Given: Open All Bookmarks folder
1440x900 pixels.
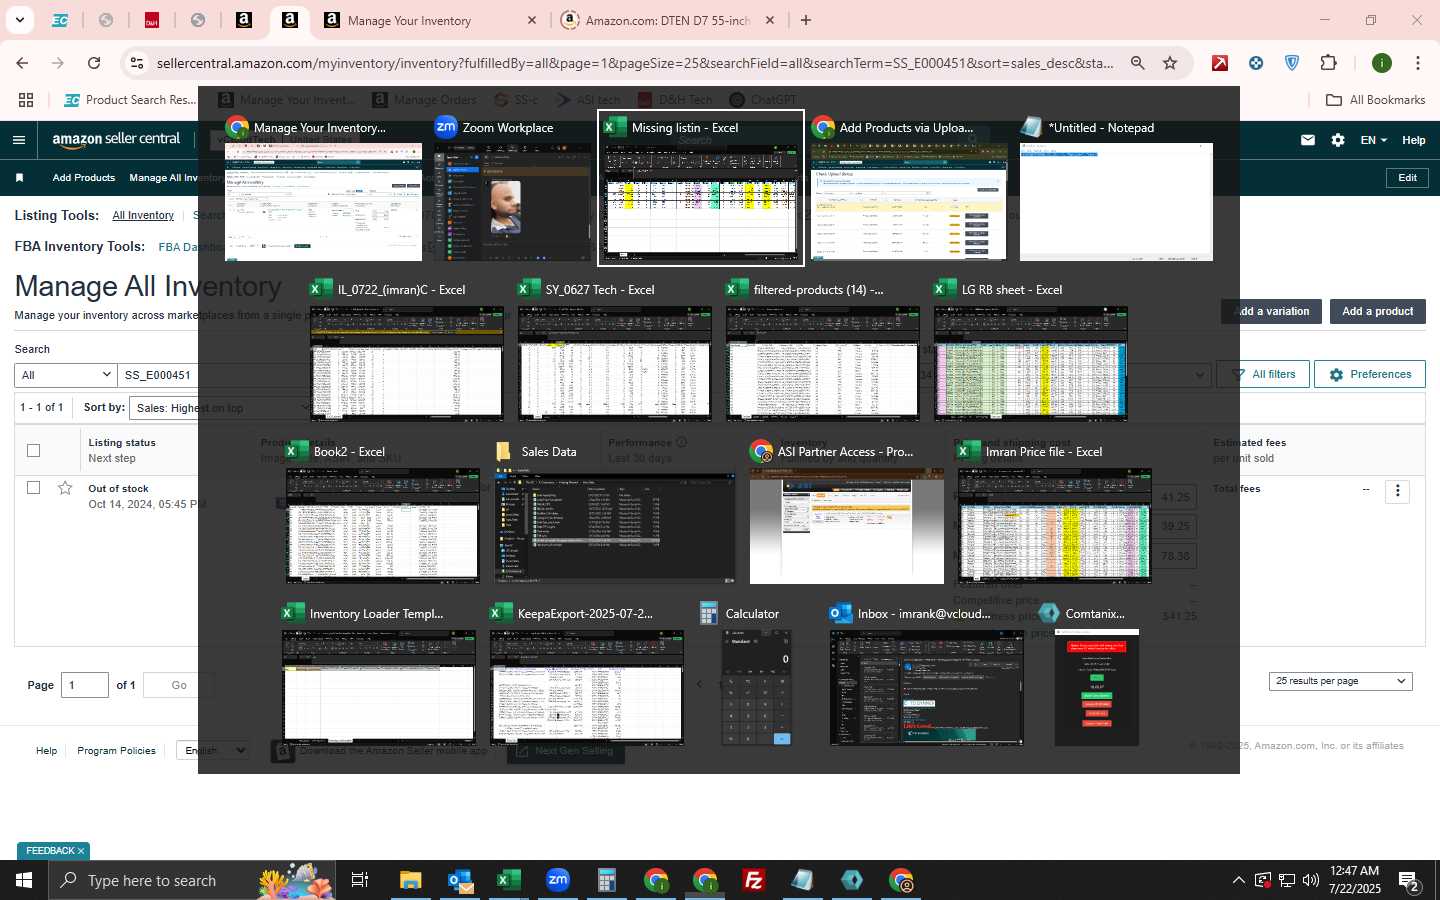Looking at the screenshot, I should (x=1375, y=100).
